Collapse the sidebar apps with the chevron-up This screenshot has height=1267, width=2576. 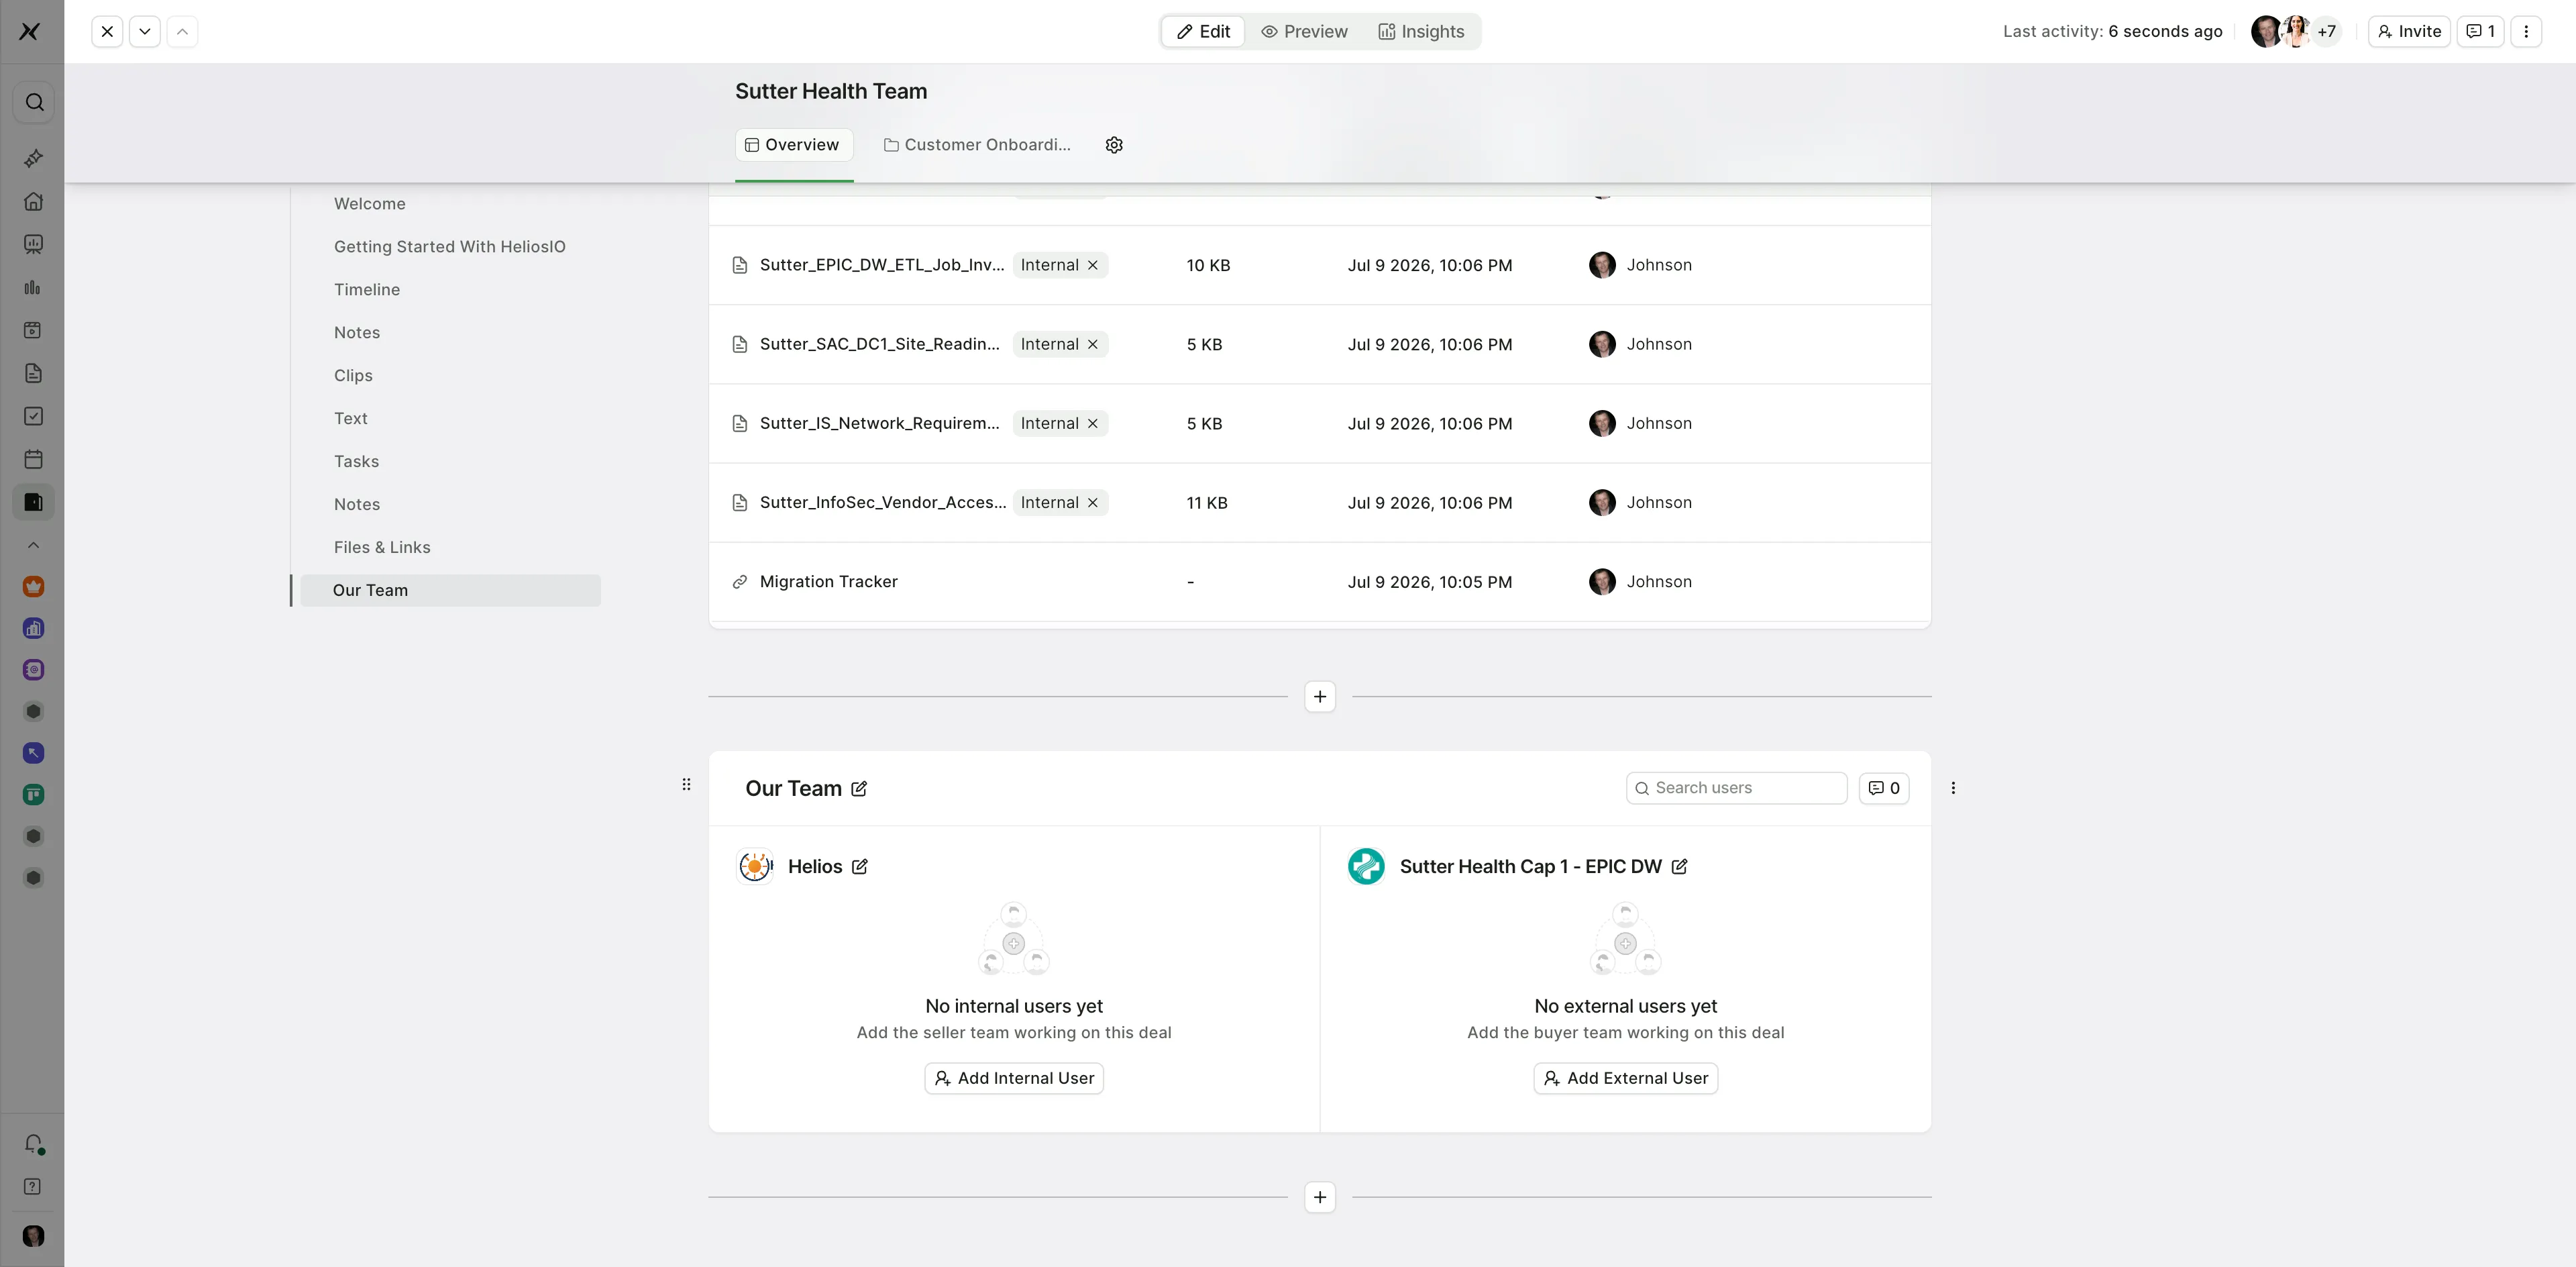click(x=34, y=545)
